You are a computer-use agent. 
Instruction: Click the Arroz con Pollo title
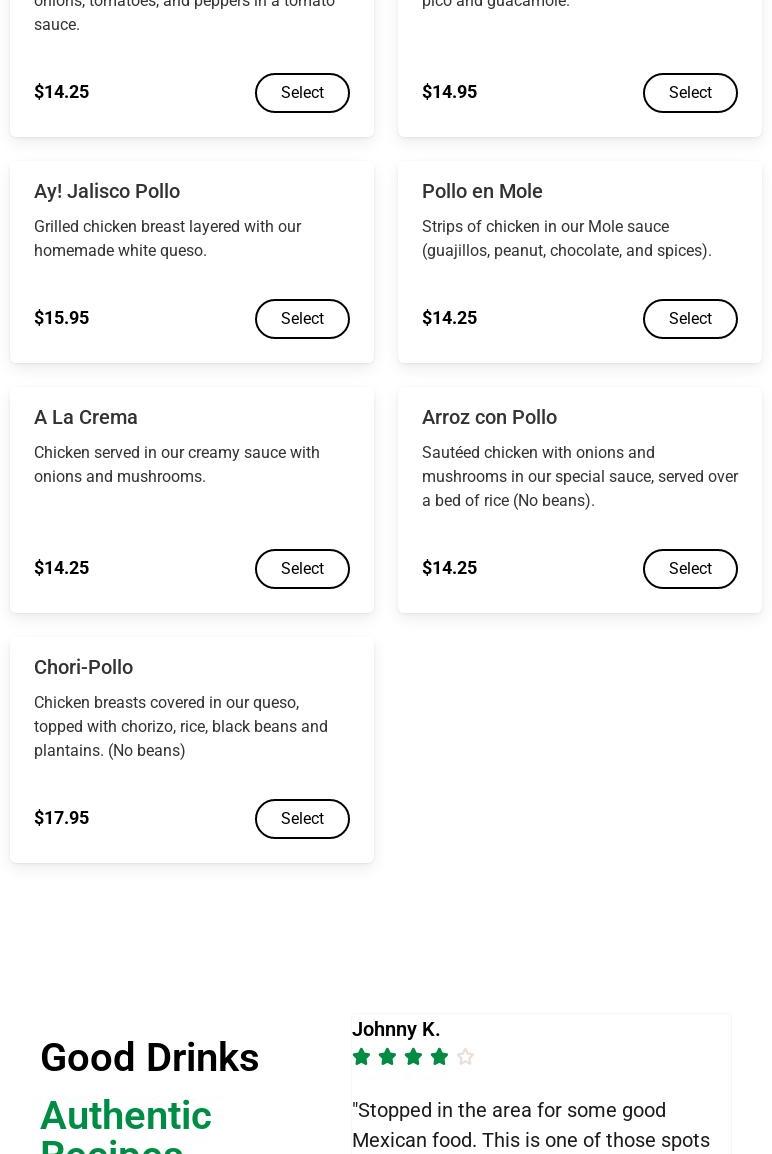pos(489,417)
